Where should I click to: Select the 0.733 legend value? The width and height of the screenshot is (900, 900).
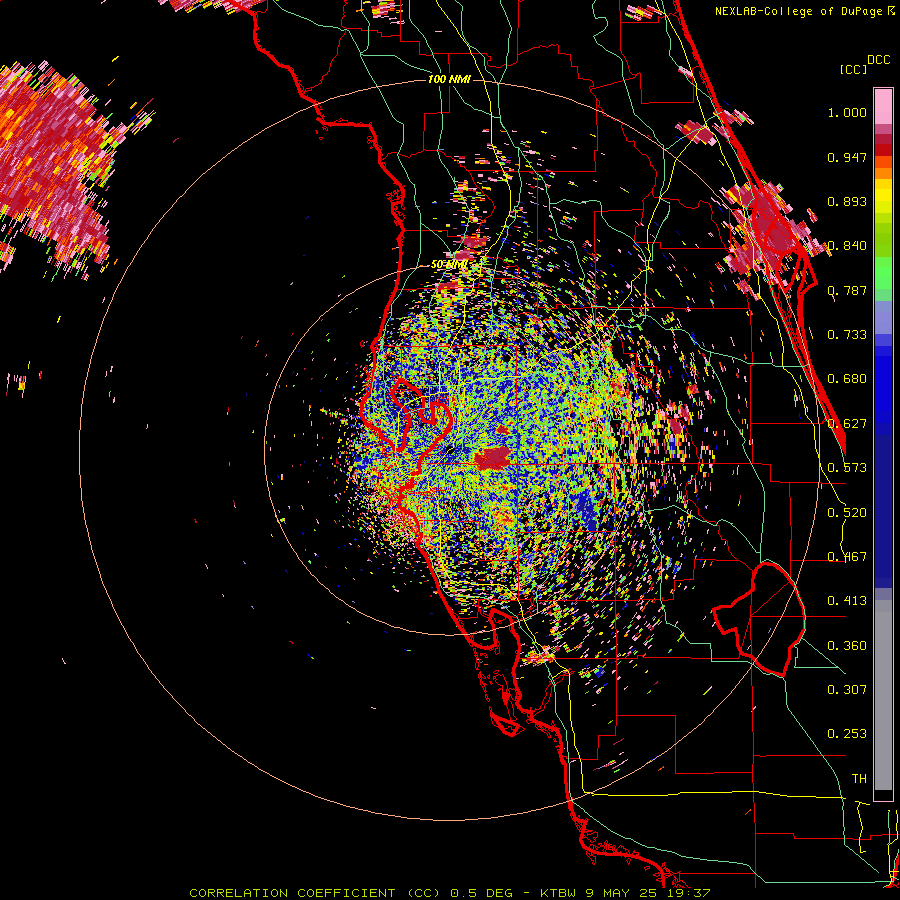[847, 335]
